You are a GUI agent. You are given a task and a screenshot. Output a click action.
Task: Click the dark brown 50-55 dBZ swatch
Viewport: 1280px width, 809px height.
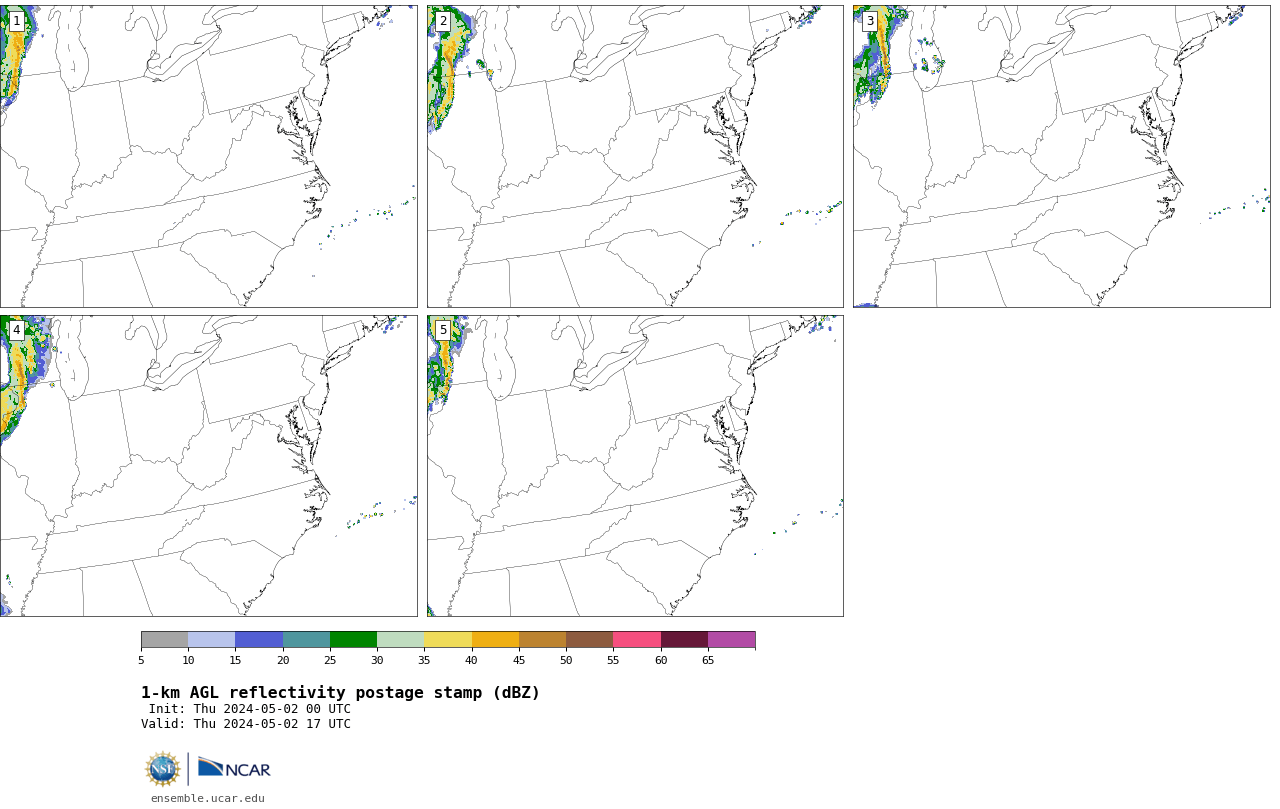click(589, 640)
